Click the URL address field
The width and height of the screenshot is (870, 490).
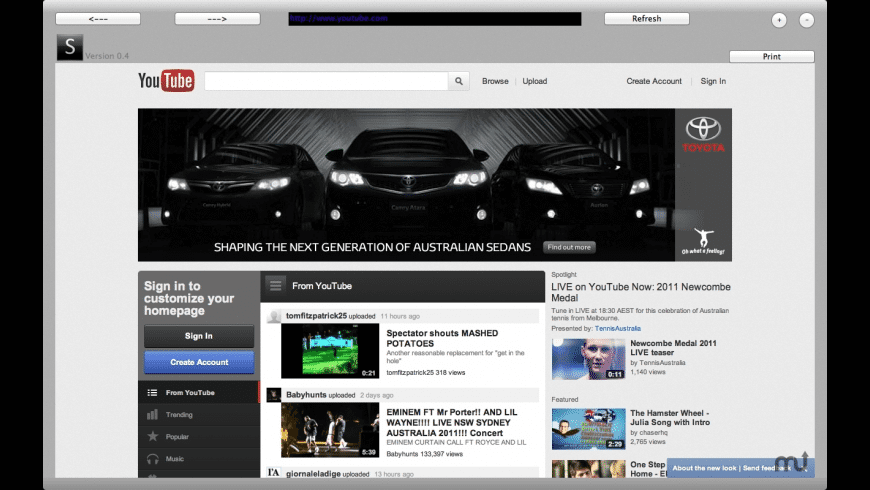click(434, 19)
